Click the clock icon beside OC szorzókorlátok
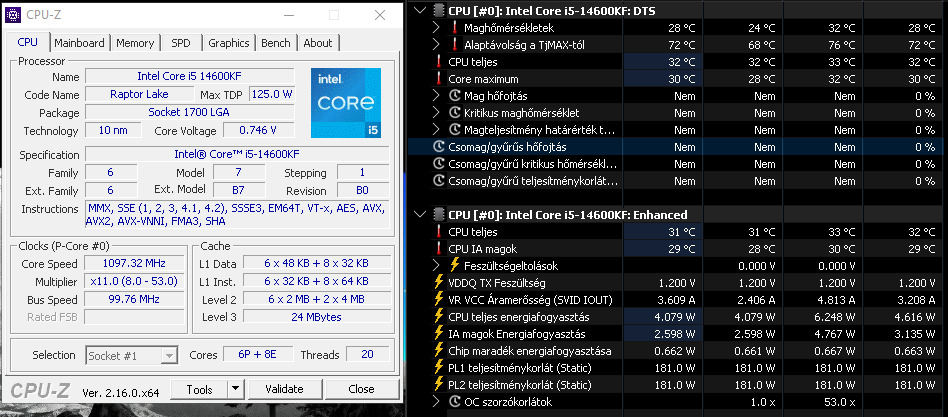The image size is (948, 417). 455,401
